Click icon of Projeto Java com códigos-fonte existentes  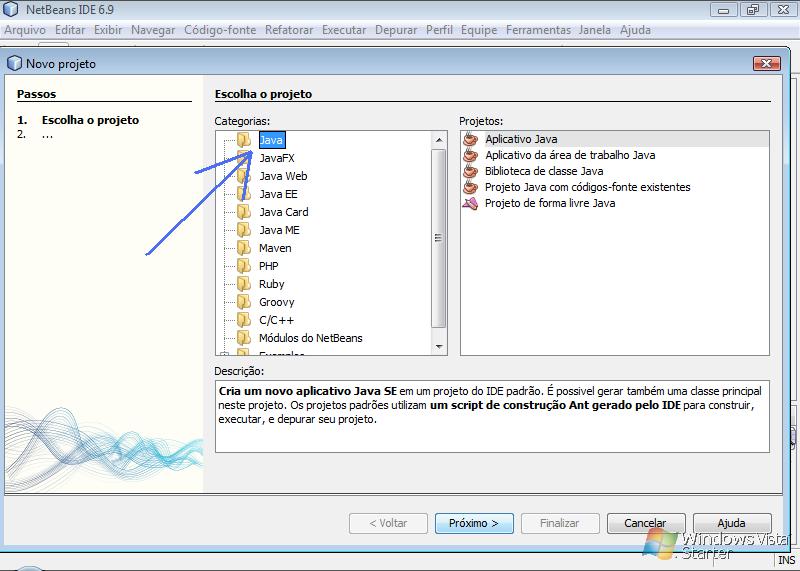pos(470,187)
